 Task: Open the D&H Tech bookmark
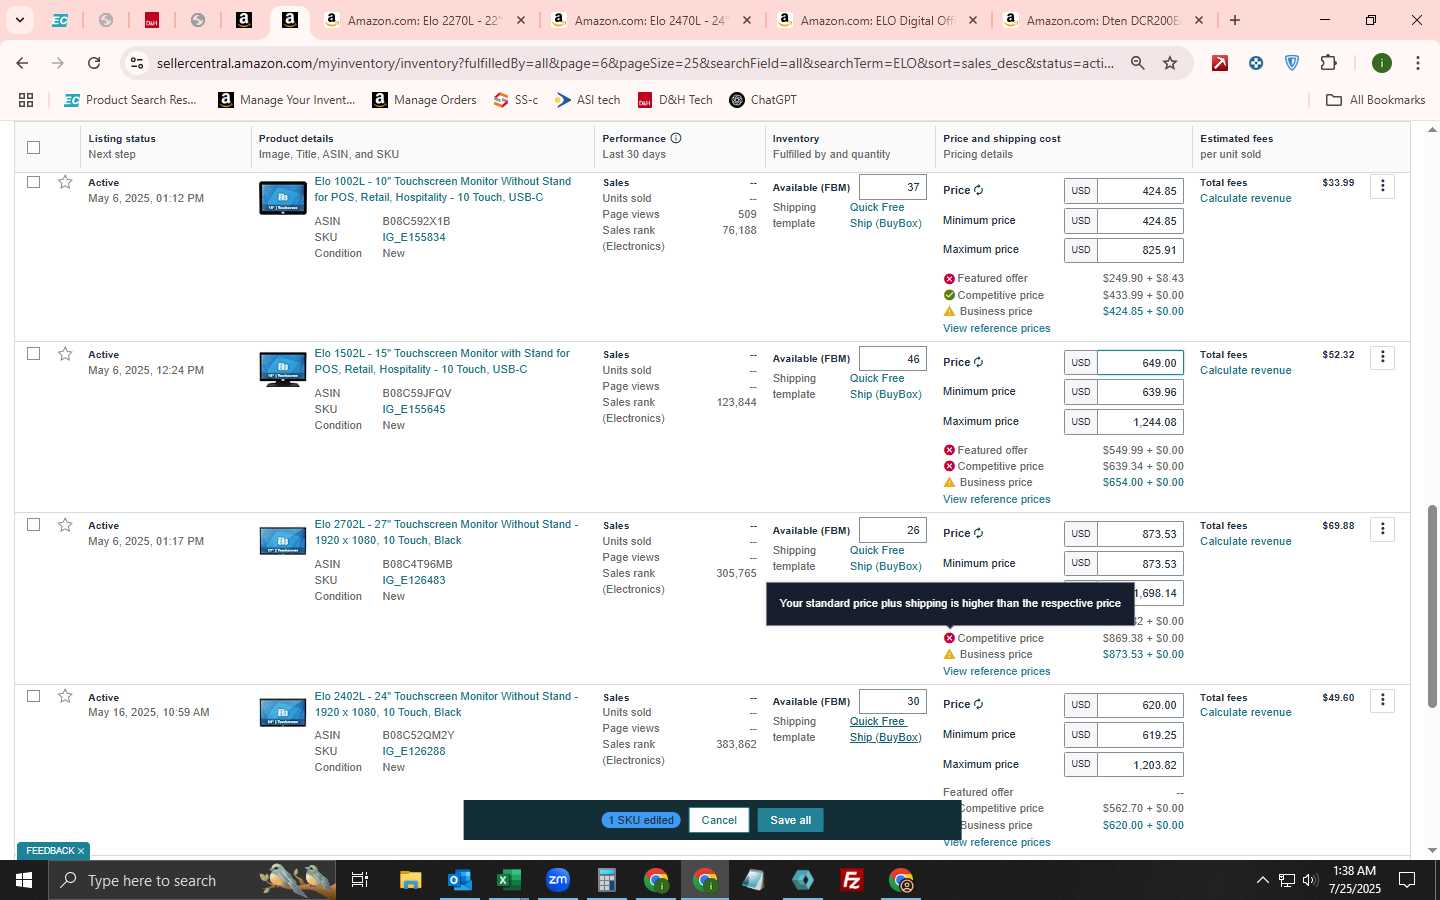[x=675, y=100]
